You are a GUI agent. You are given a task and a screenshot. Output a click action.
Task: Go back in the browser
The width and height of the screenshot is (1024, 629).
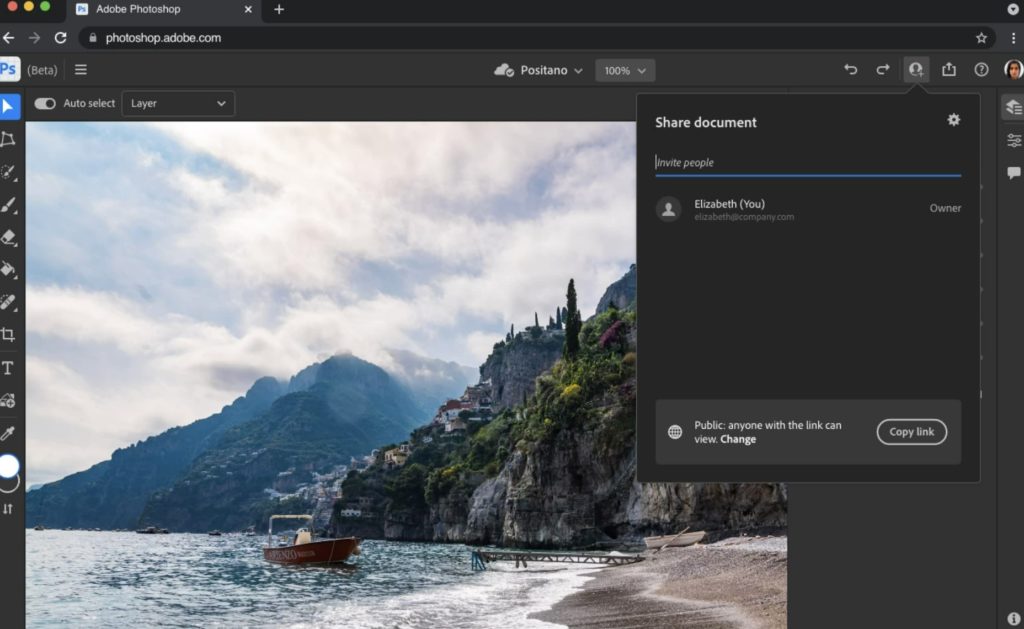click(8, 38)
